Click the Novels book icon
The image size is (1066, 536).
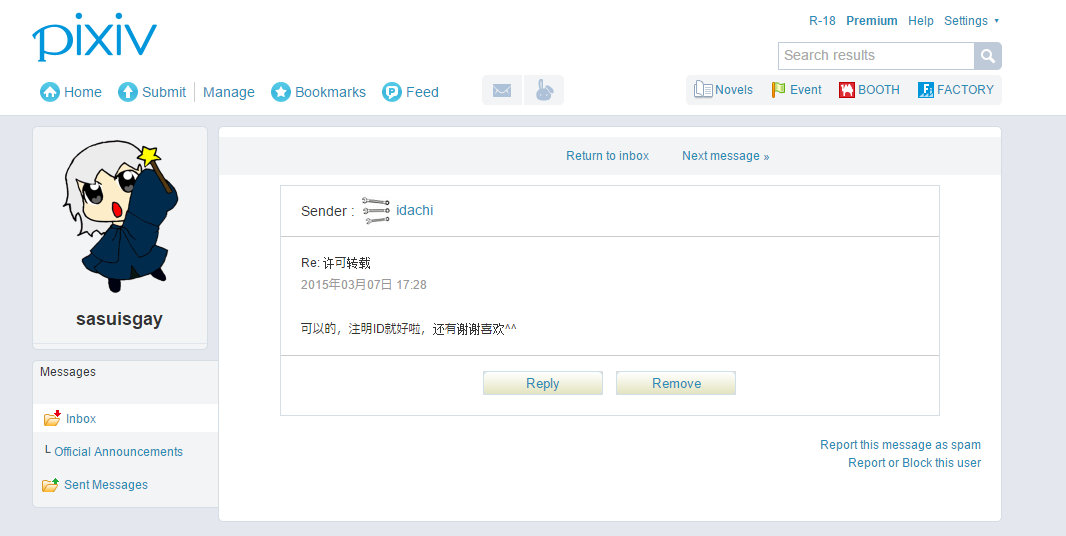(x=703, y=90)
